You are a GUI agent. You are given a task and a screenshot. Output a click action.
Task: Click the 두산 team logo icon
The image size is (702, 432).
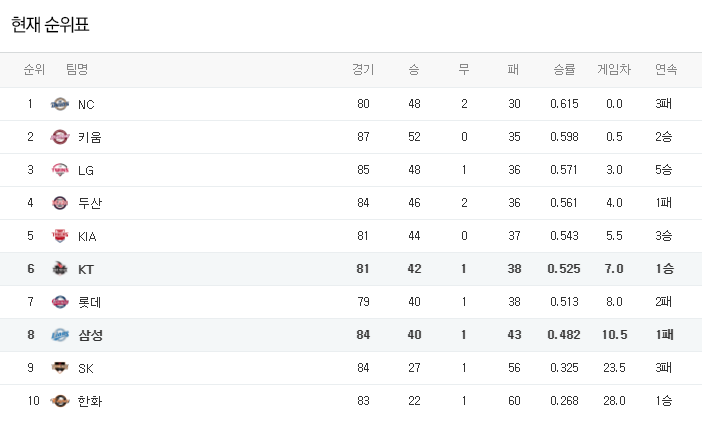(x=60, y=203)
